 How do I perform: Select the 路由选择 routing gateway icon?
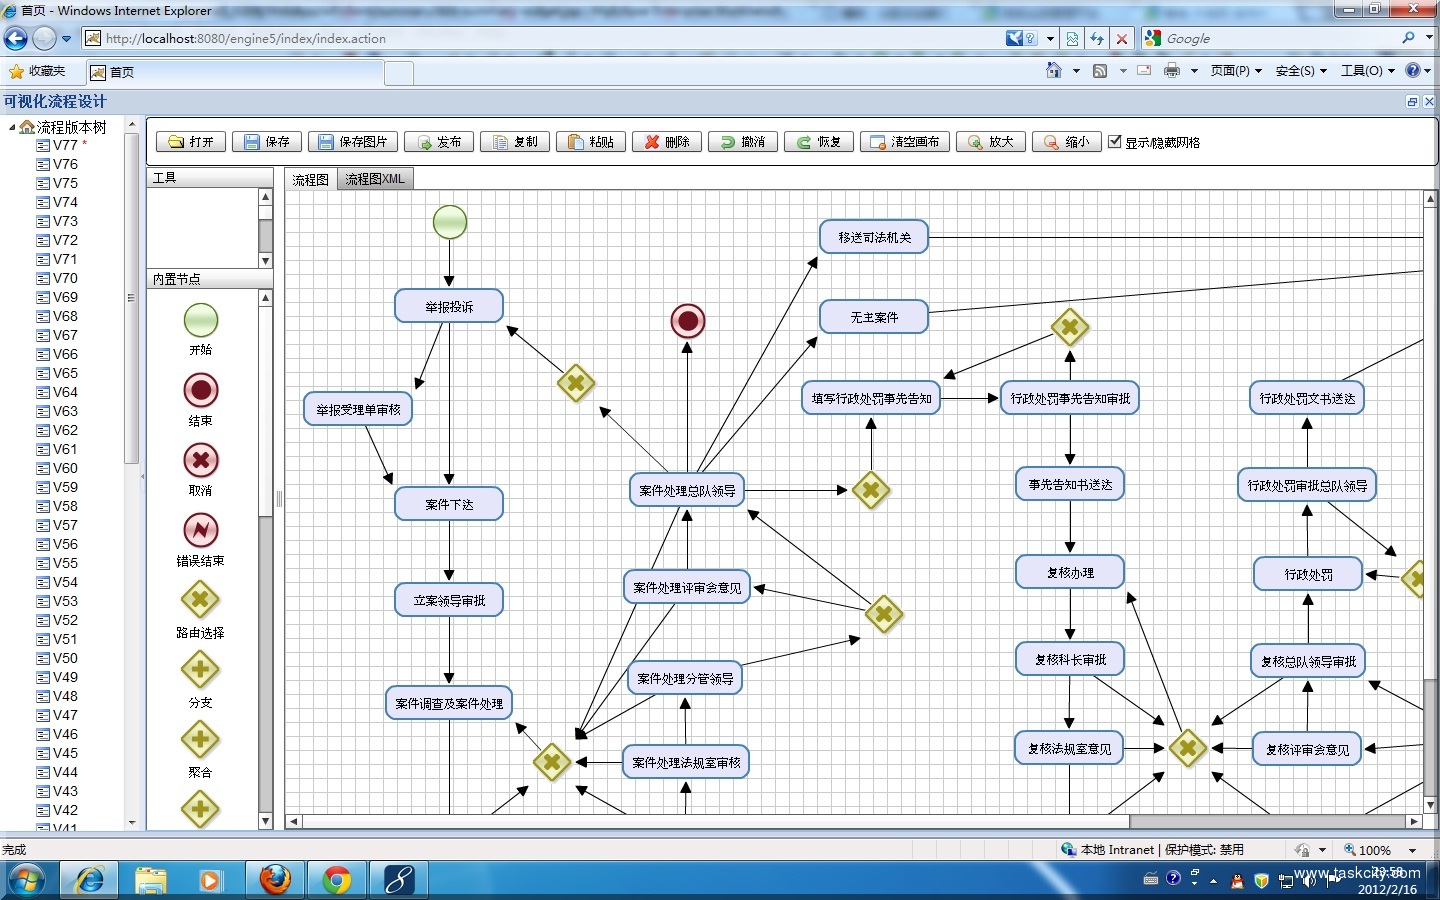point(200,601)
